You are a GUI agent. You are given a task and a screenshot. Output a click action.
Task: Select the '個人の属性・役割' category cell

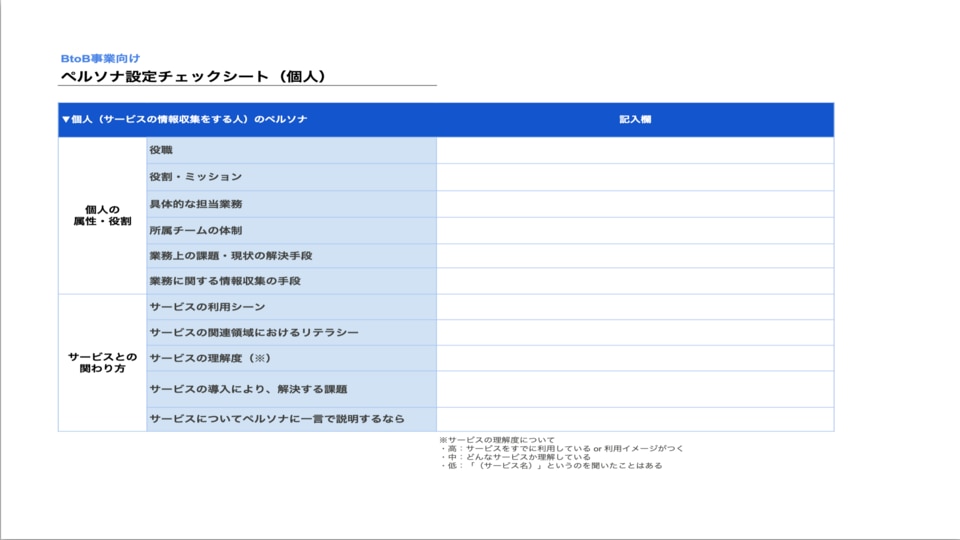[x=102, y=216]
